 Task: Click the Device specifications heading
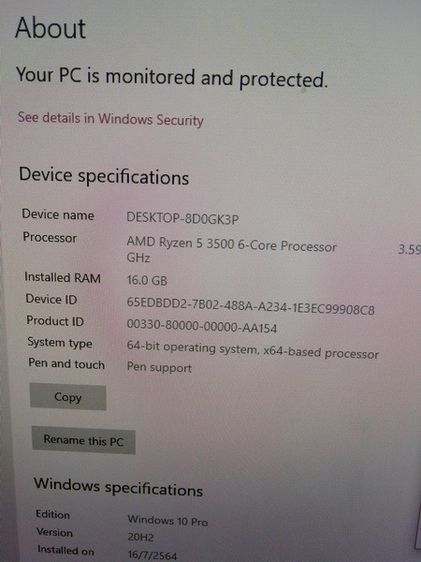point(104,176)
